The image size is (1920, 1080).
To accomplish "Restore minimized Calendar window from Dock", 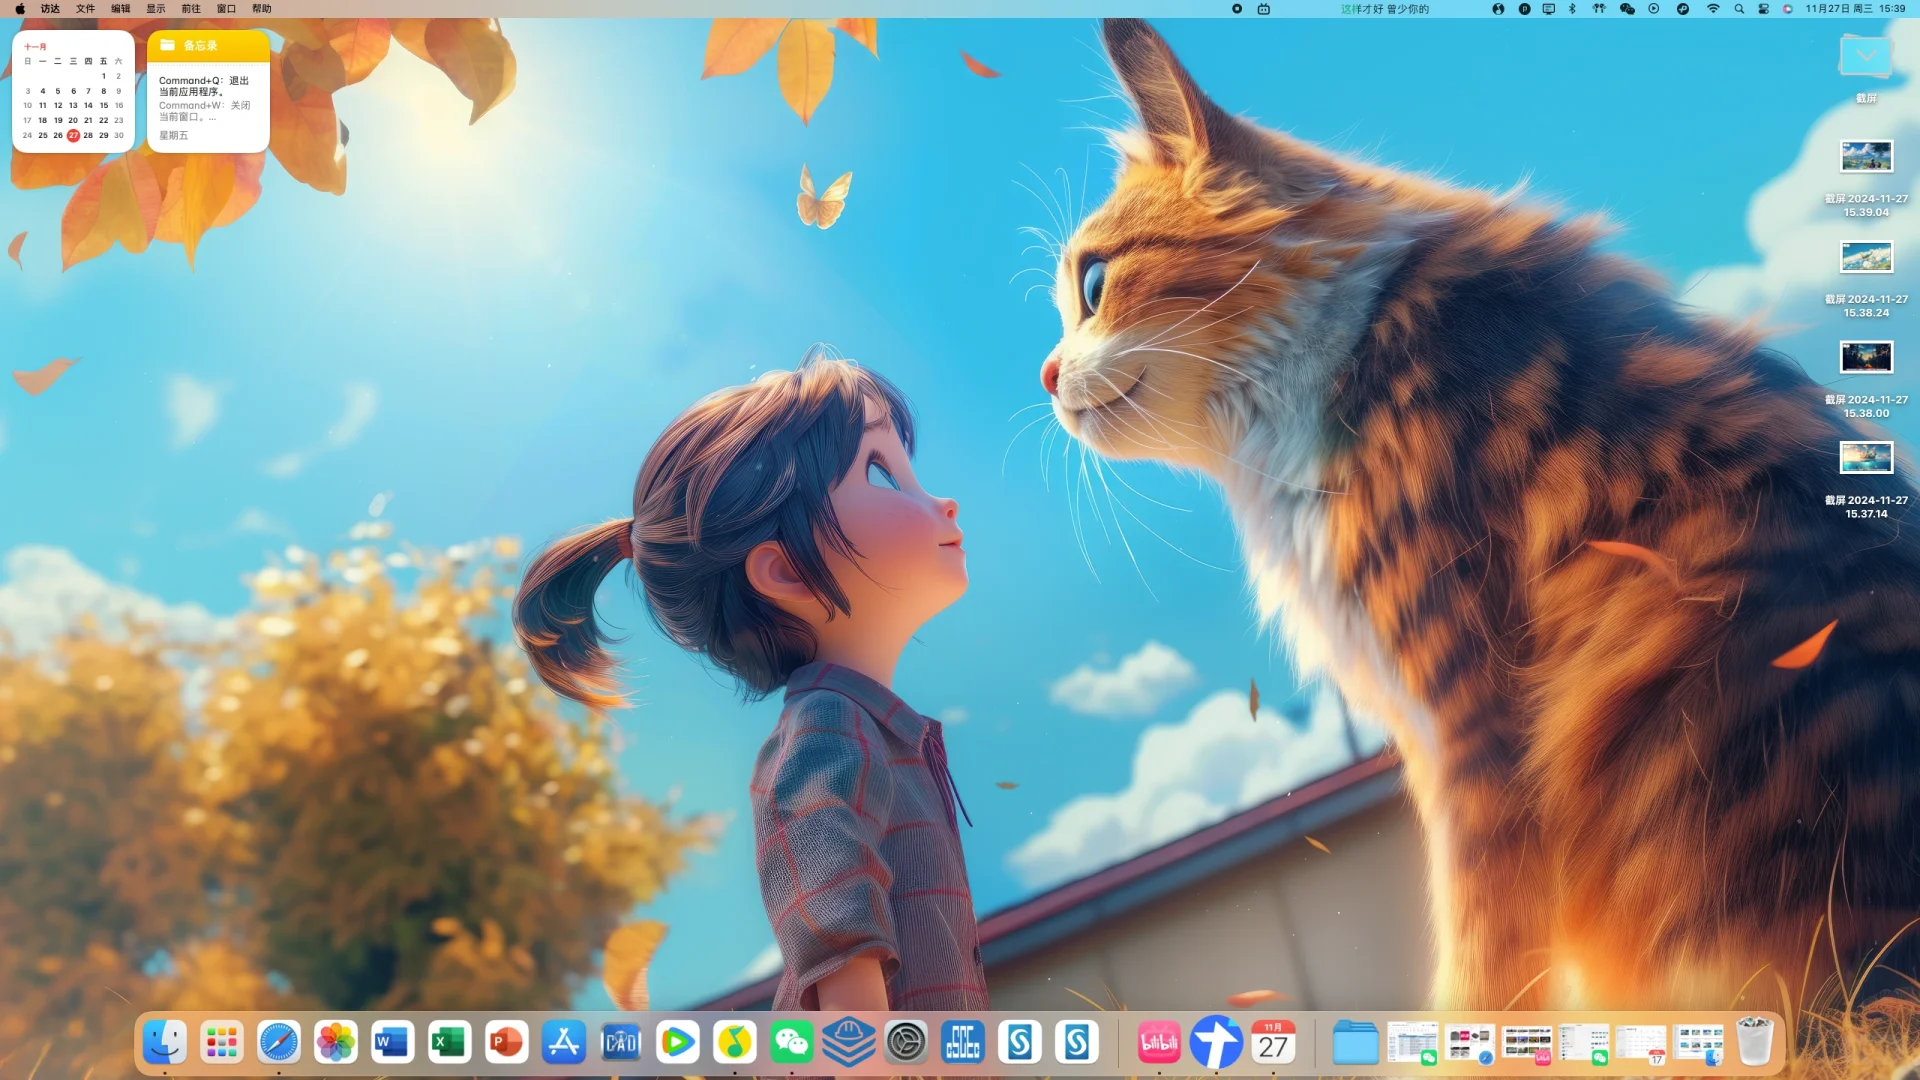I will point(1641,1043).
